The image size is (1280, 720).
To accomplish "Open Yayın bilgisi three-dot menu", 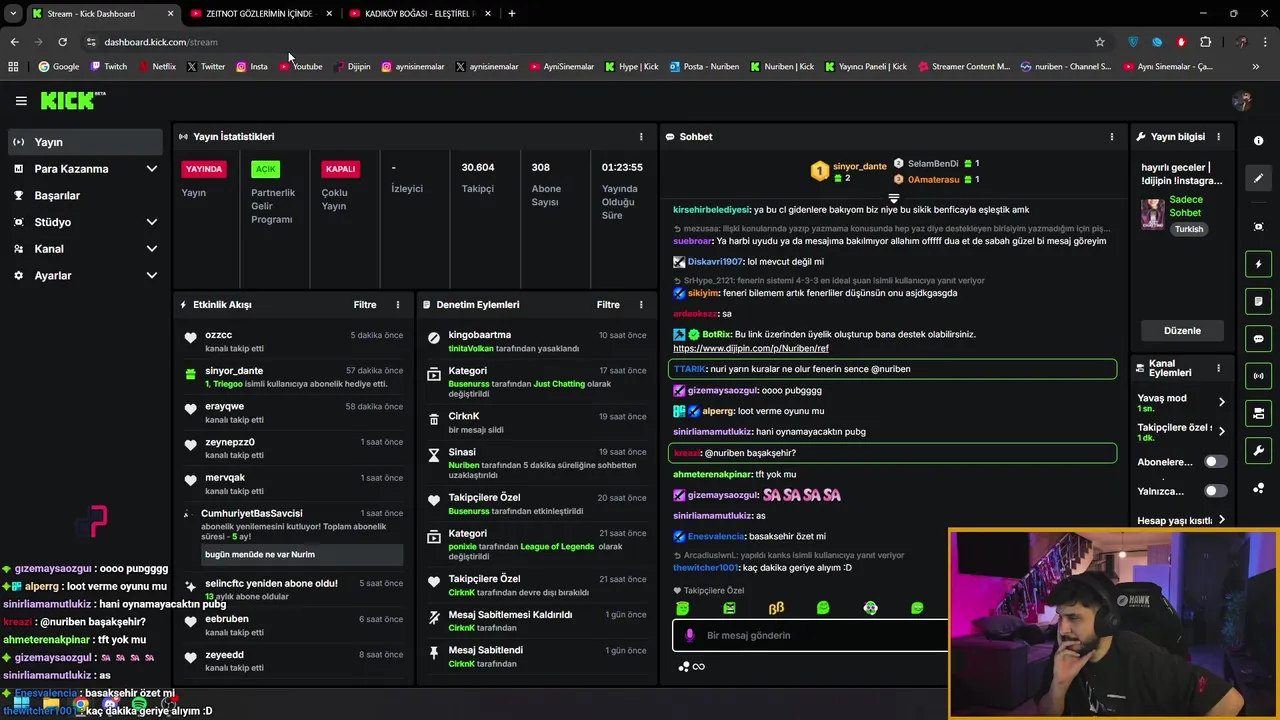I will click(1218, 137).
